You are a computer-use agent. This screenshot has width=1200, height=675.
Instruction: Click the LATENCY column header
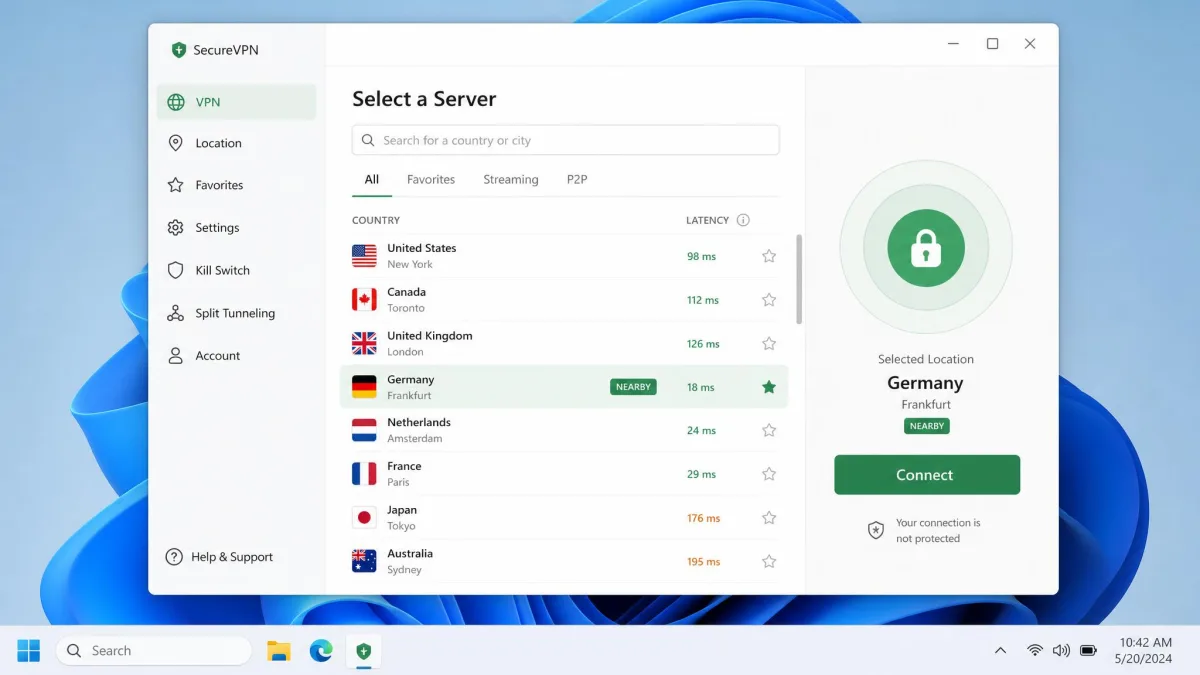click(708, 220)
